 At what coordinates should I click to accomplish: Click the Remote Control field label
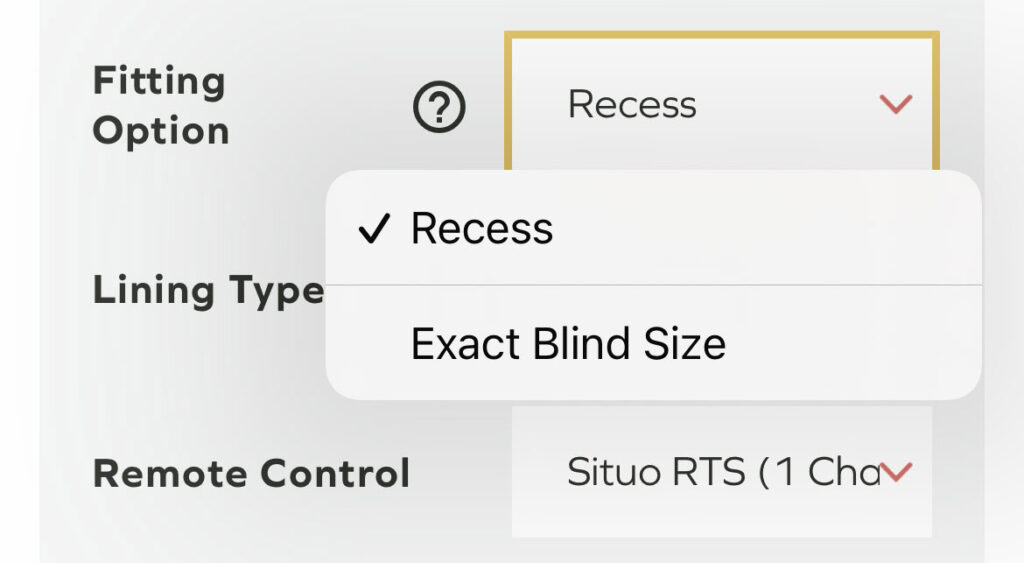point(251,473)
